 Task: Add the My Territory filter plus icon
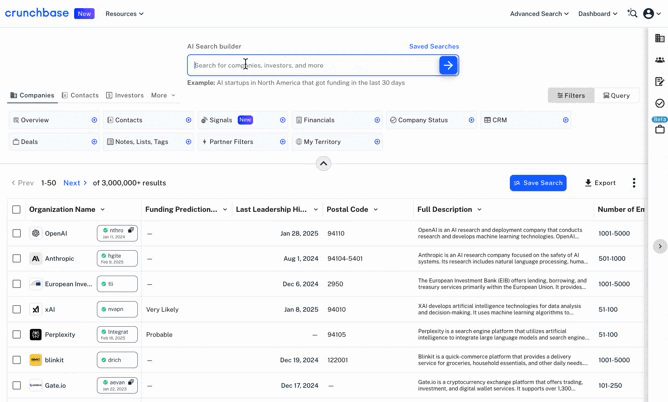(x=377, y=142)
